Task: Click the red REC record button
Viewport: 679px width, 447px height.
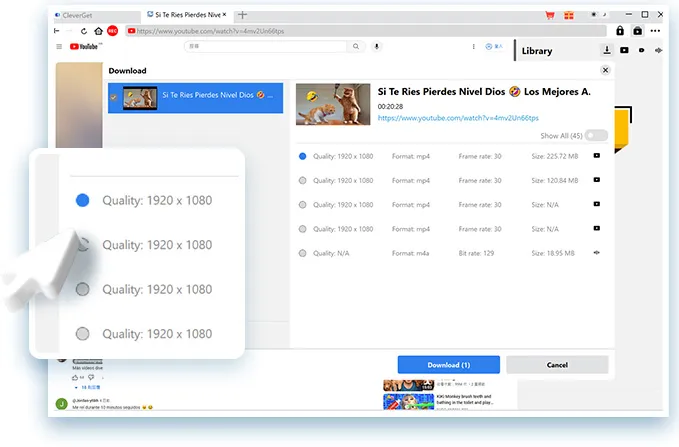Action: coord(113,31)
